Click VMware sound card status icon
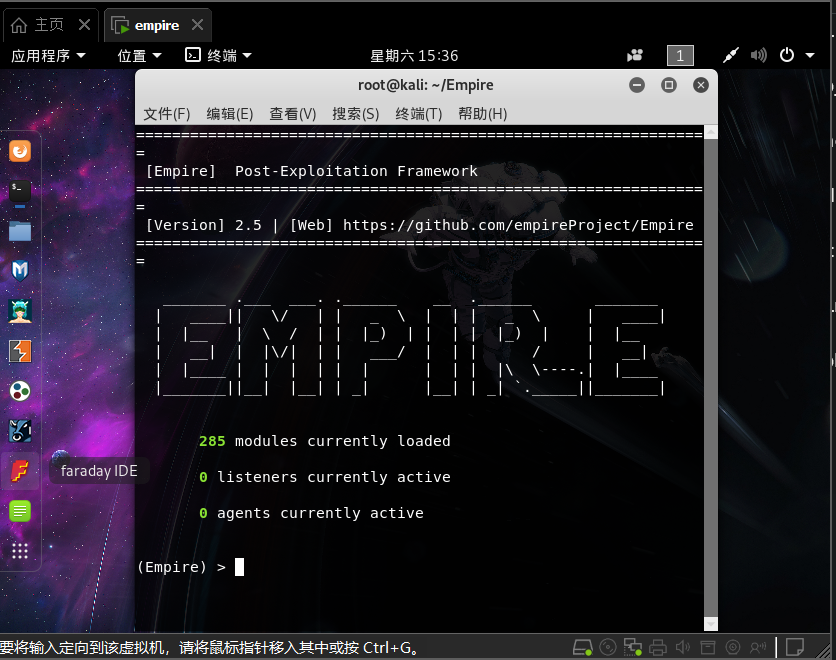Image resolution: width=836 pixels, height=660 pixels. click(683, 647)
